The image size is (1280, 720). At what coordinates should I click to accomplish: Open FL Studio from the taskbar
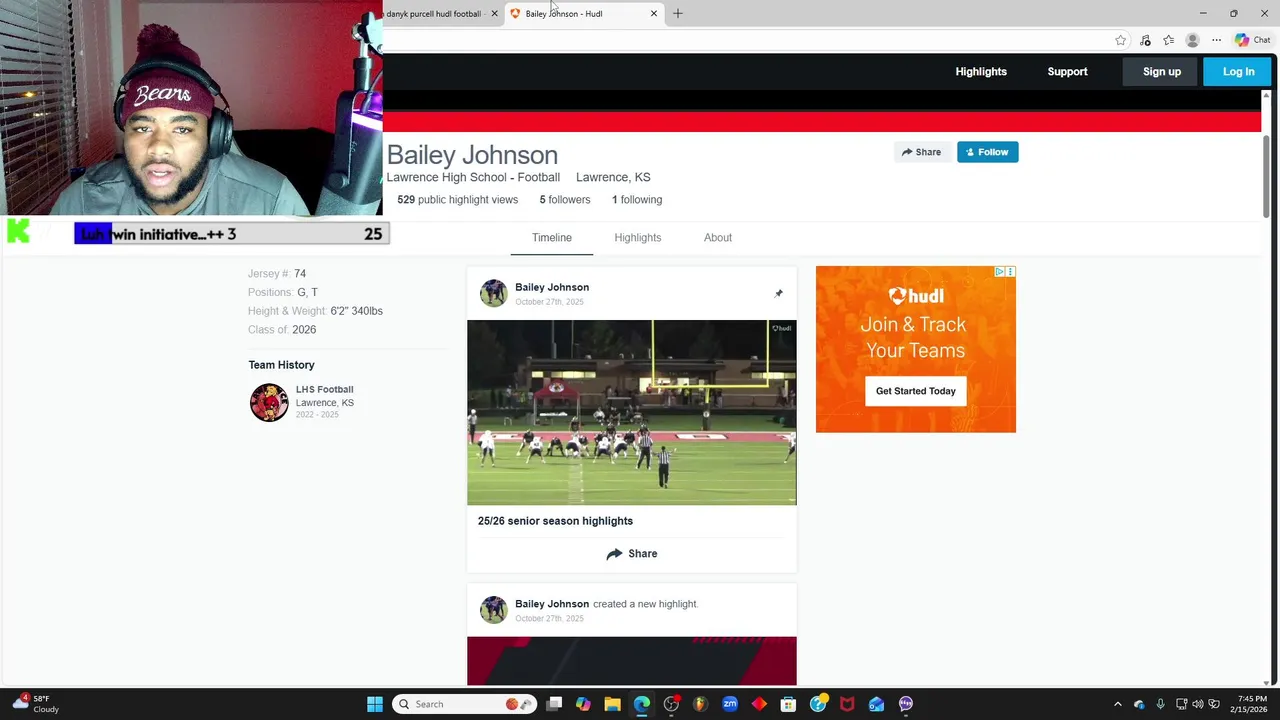[700, 704]
